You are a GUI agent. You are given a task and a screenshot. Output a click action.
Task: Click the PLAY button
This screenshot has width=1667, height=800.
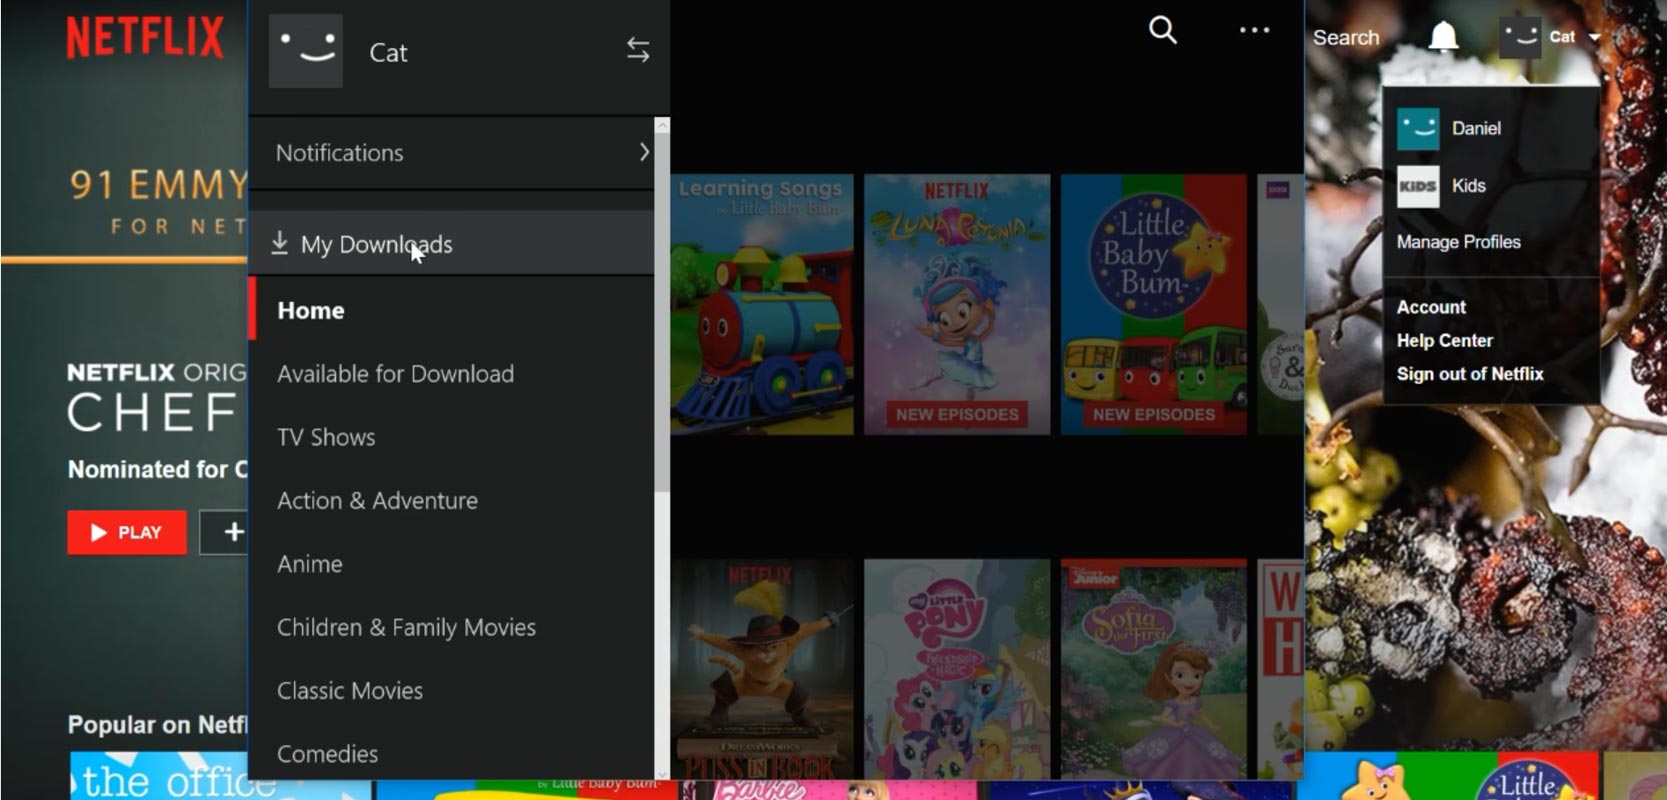(x=127, y=532)
